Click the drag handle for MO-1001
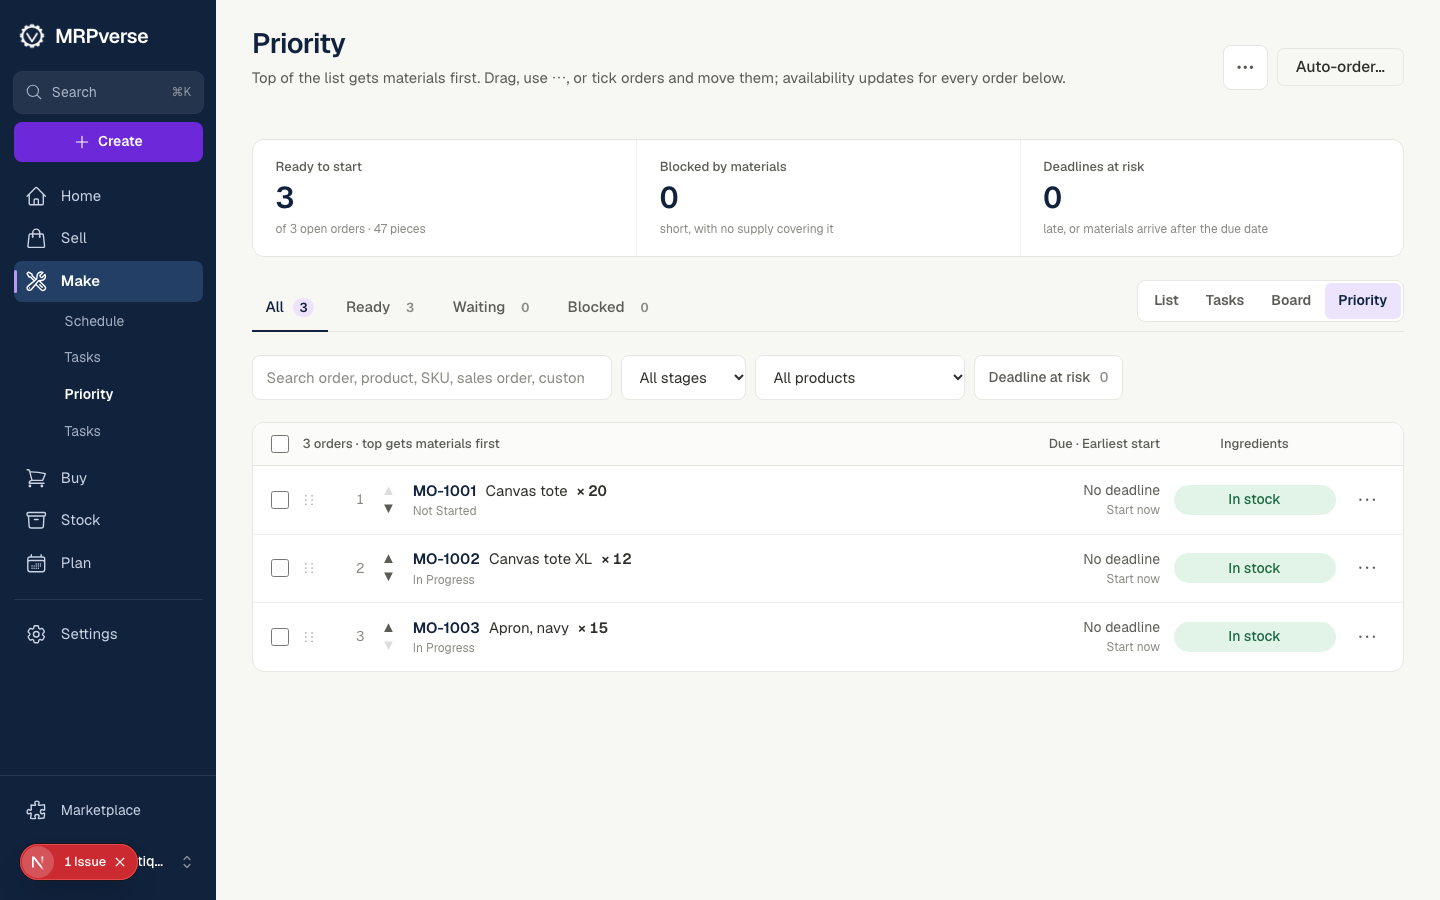1440x900 pixels. (x=309, y=500)
